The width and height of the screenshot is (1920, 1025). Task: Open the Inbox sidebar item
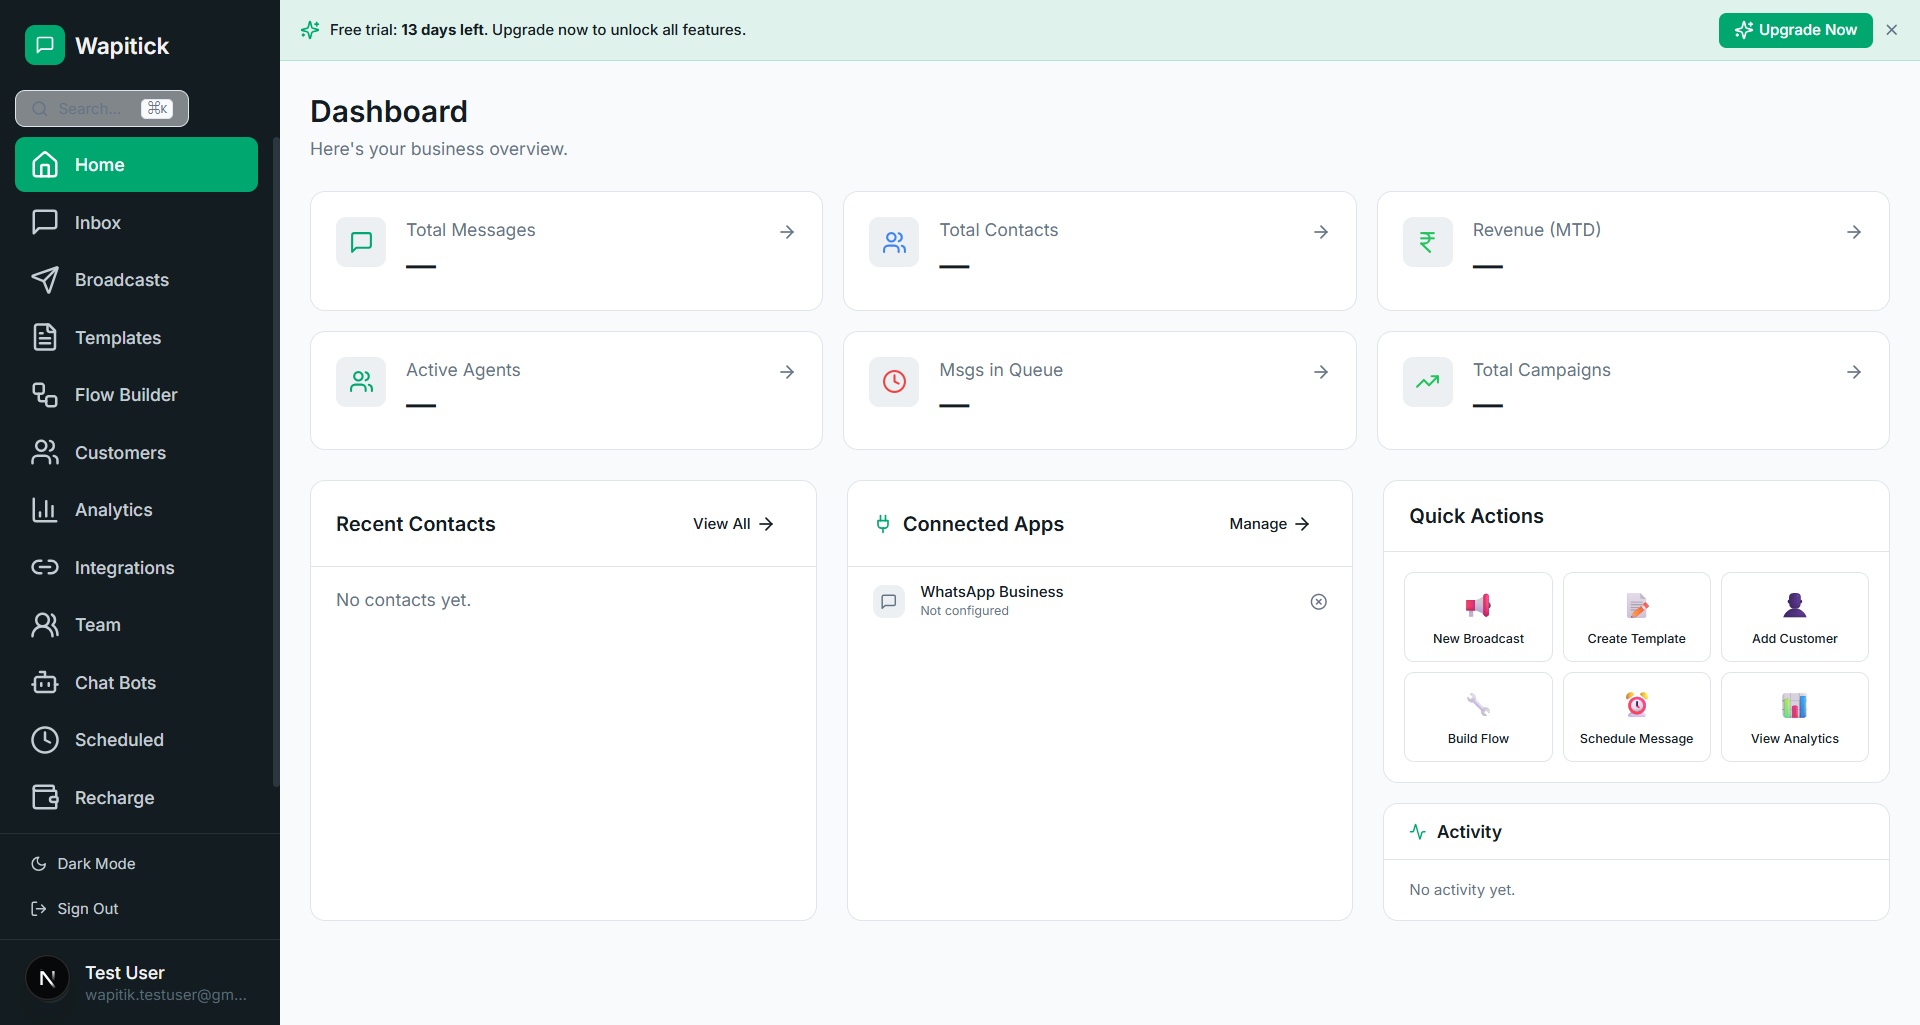tap(136, 222)
